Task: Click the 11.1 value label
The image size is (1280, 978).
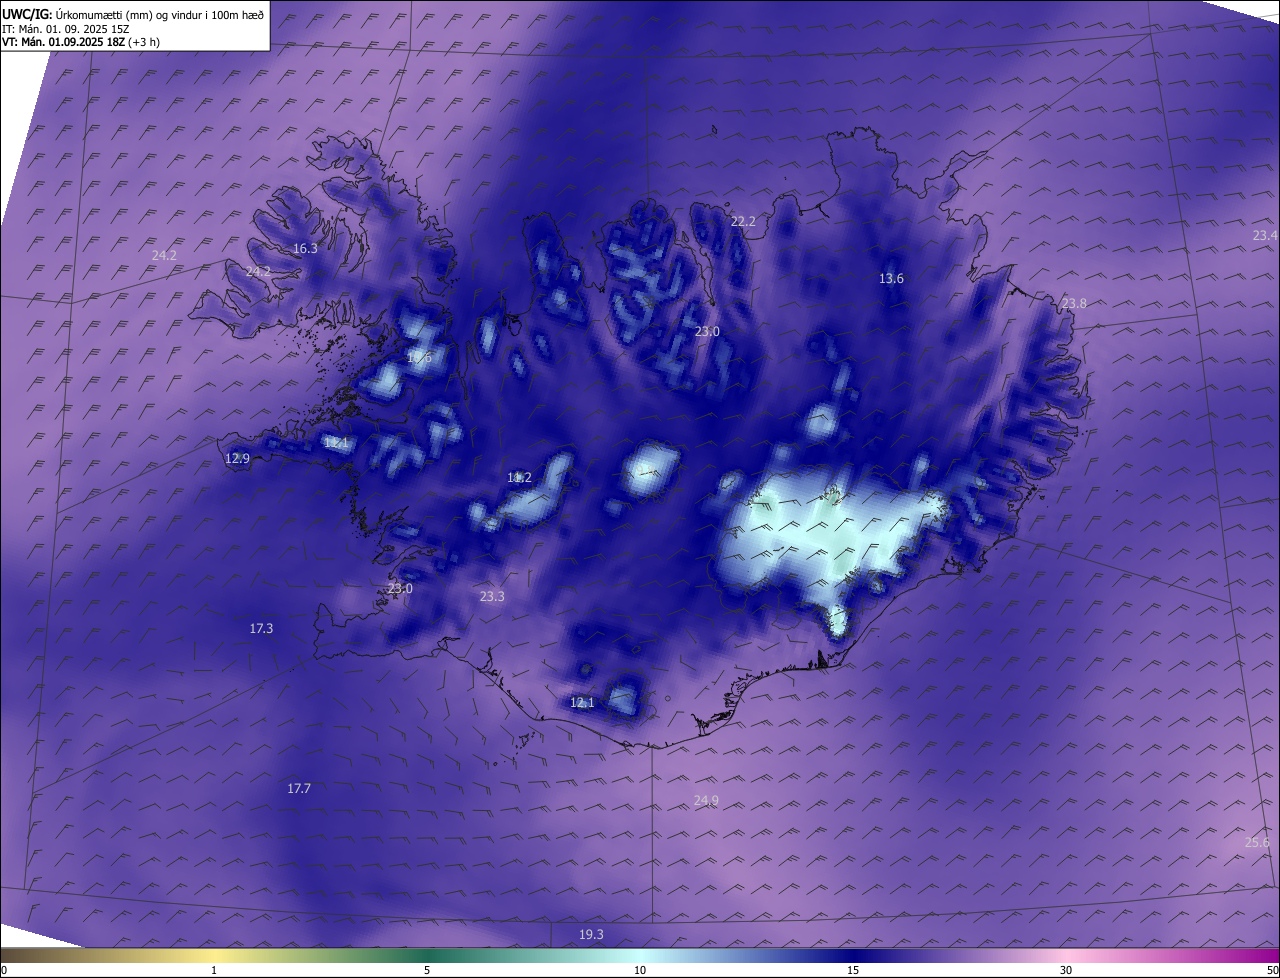Action: pyautogui.click(x=336, y=442)
